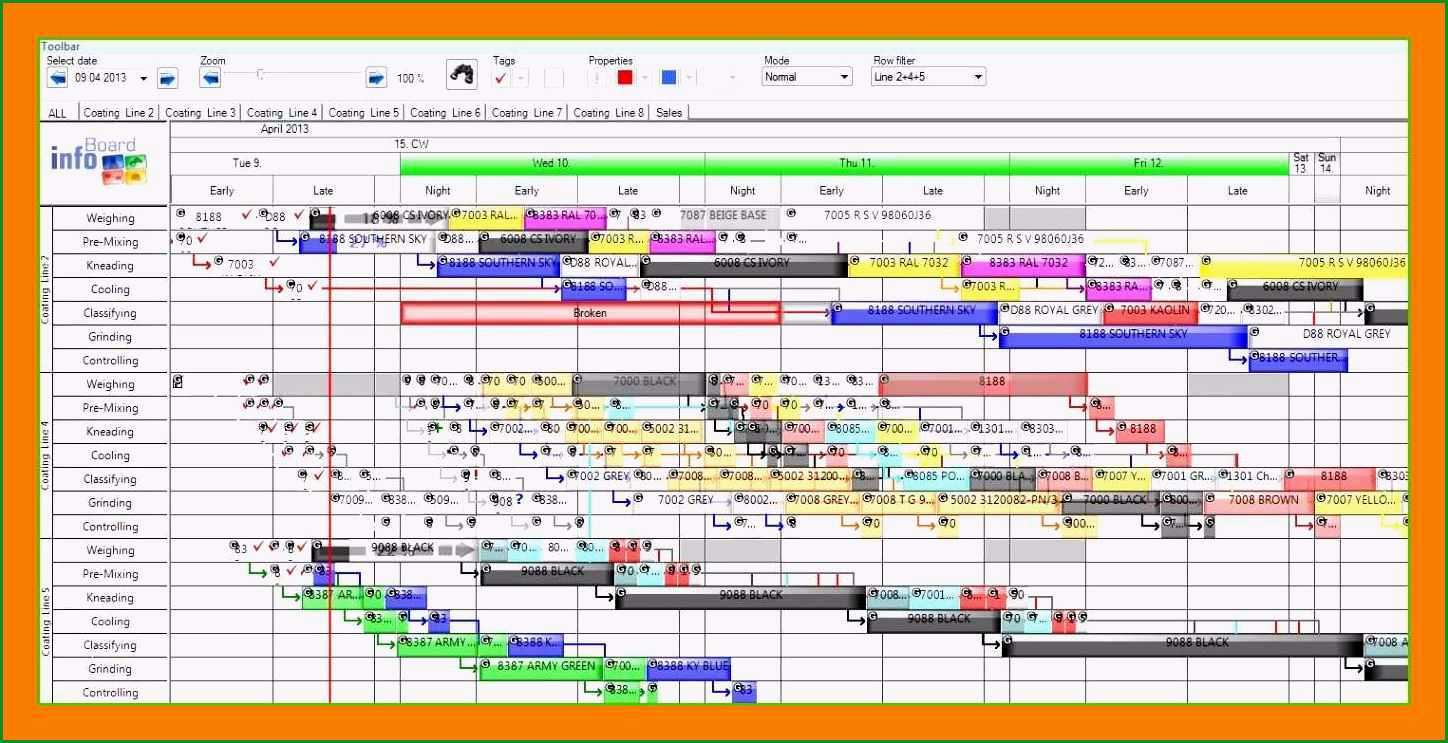Open the Coating Line 7 tab
Image resolution: width=1448 pixels, height=743 pixels.
tap(527, 113)
